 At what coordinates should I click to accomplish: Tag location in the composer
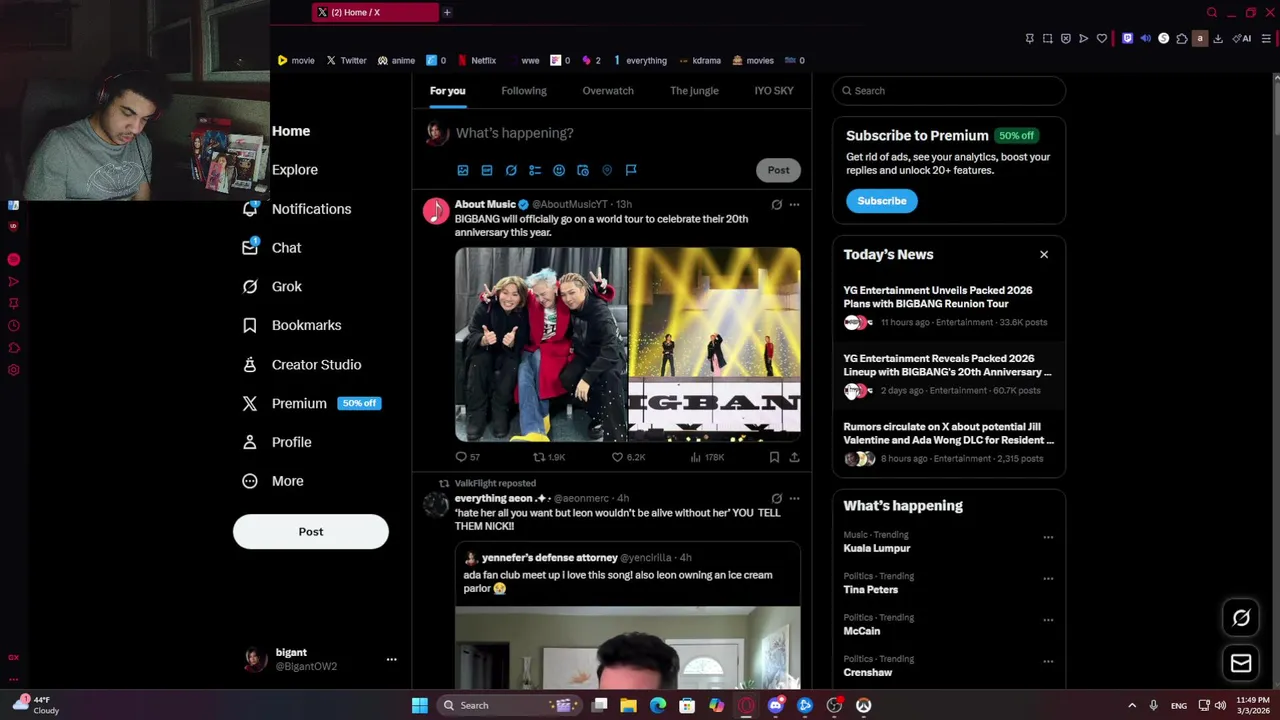(x=607, y=170)
